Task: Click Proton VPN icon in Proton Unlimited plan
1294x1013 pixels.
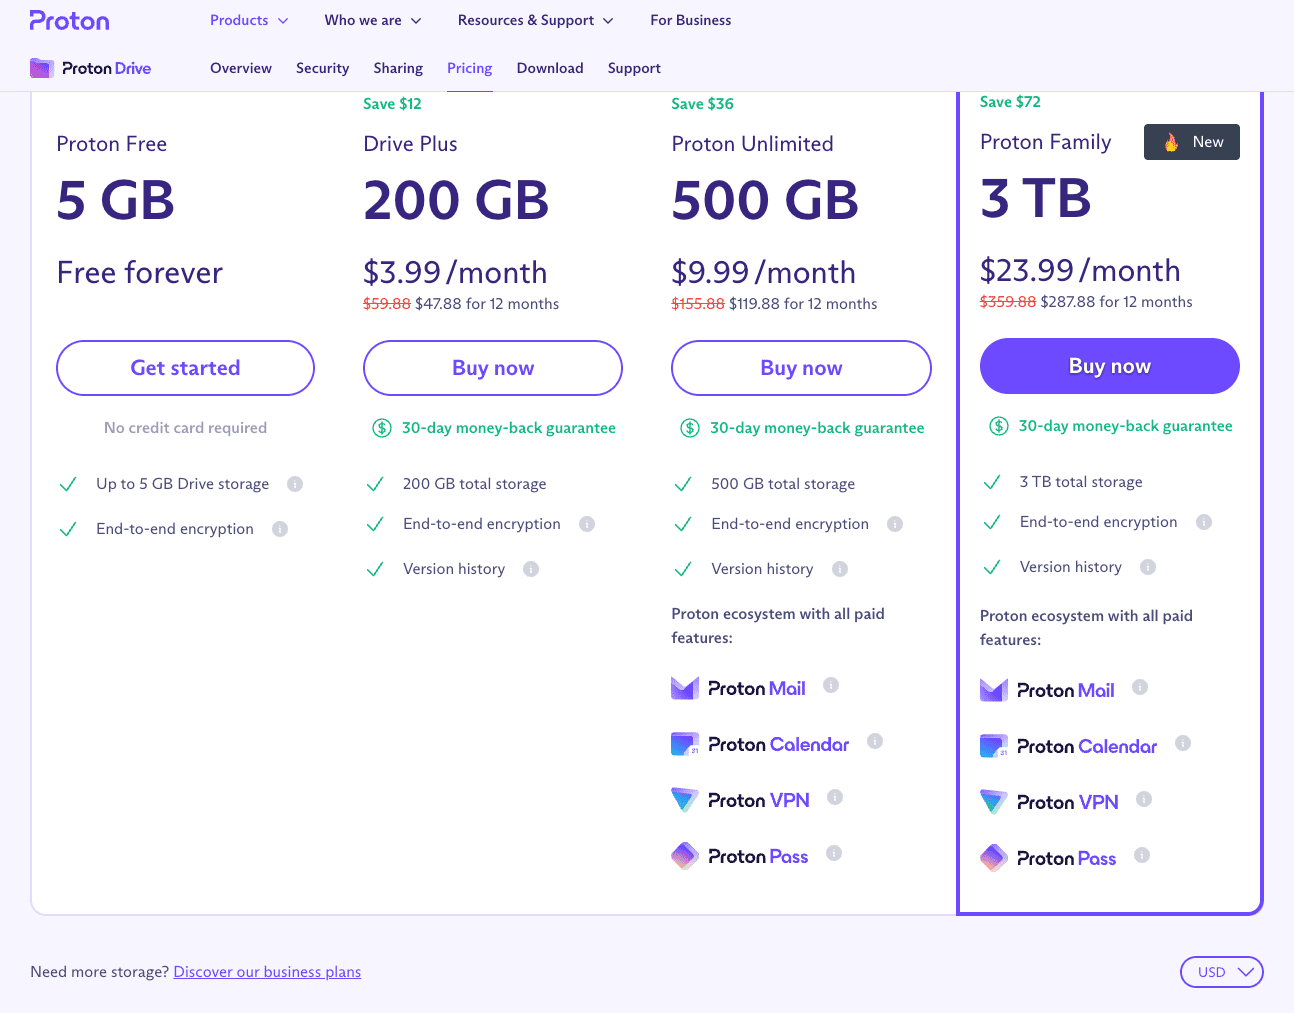Action: [x=685, y=800]
